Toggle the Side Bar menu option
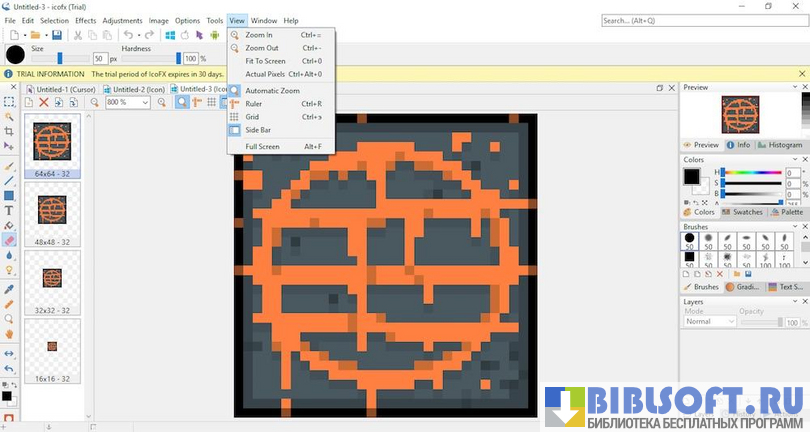Image resolution: width=810 pixels, height=432 pixels. point(258,130)
